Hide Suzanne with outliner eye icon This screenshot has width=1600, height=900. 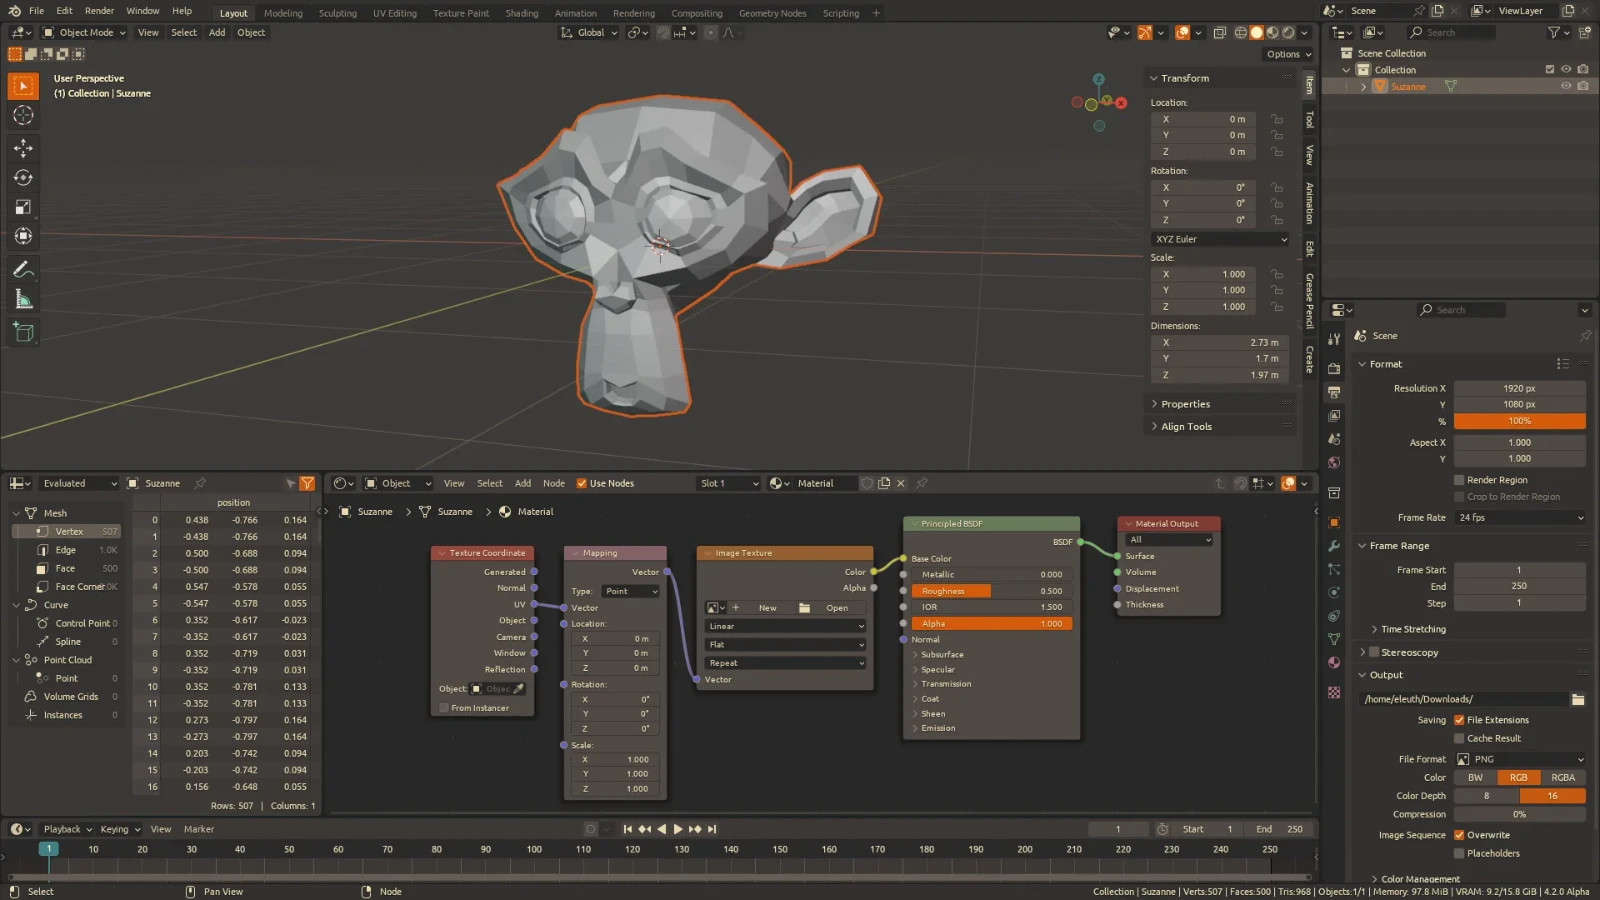click(1566, 86)
